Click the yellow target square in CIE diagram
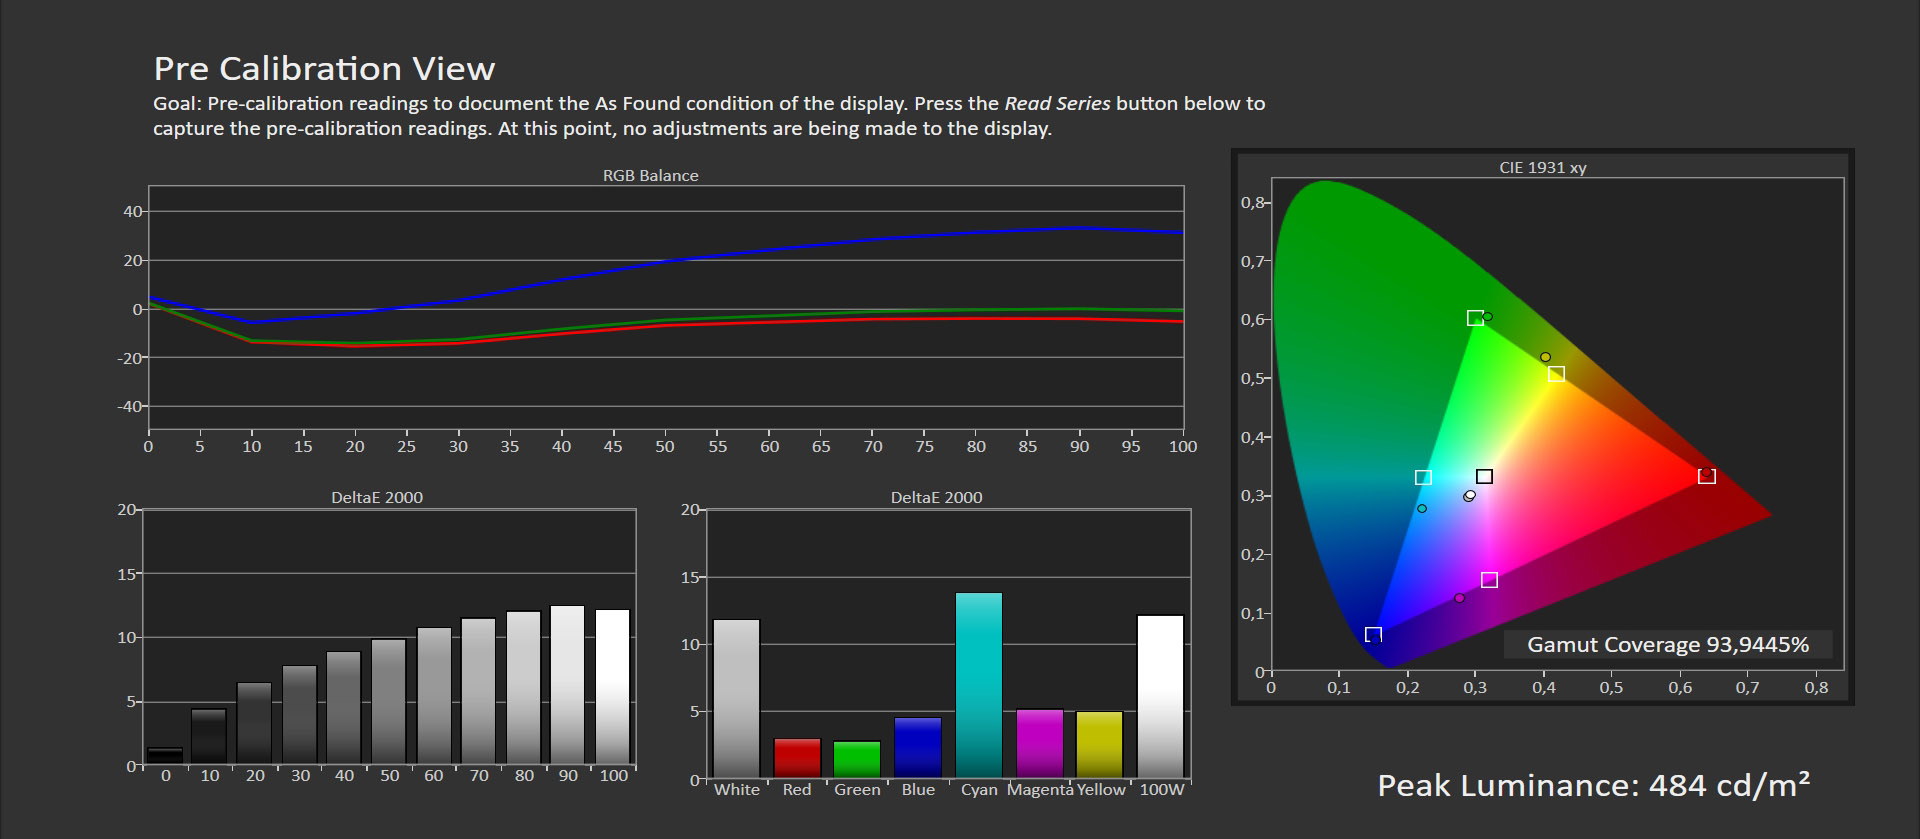This screenshot has height=839, width=1920. click(1556, 374)
